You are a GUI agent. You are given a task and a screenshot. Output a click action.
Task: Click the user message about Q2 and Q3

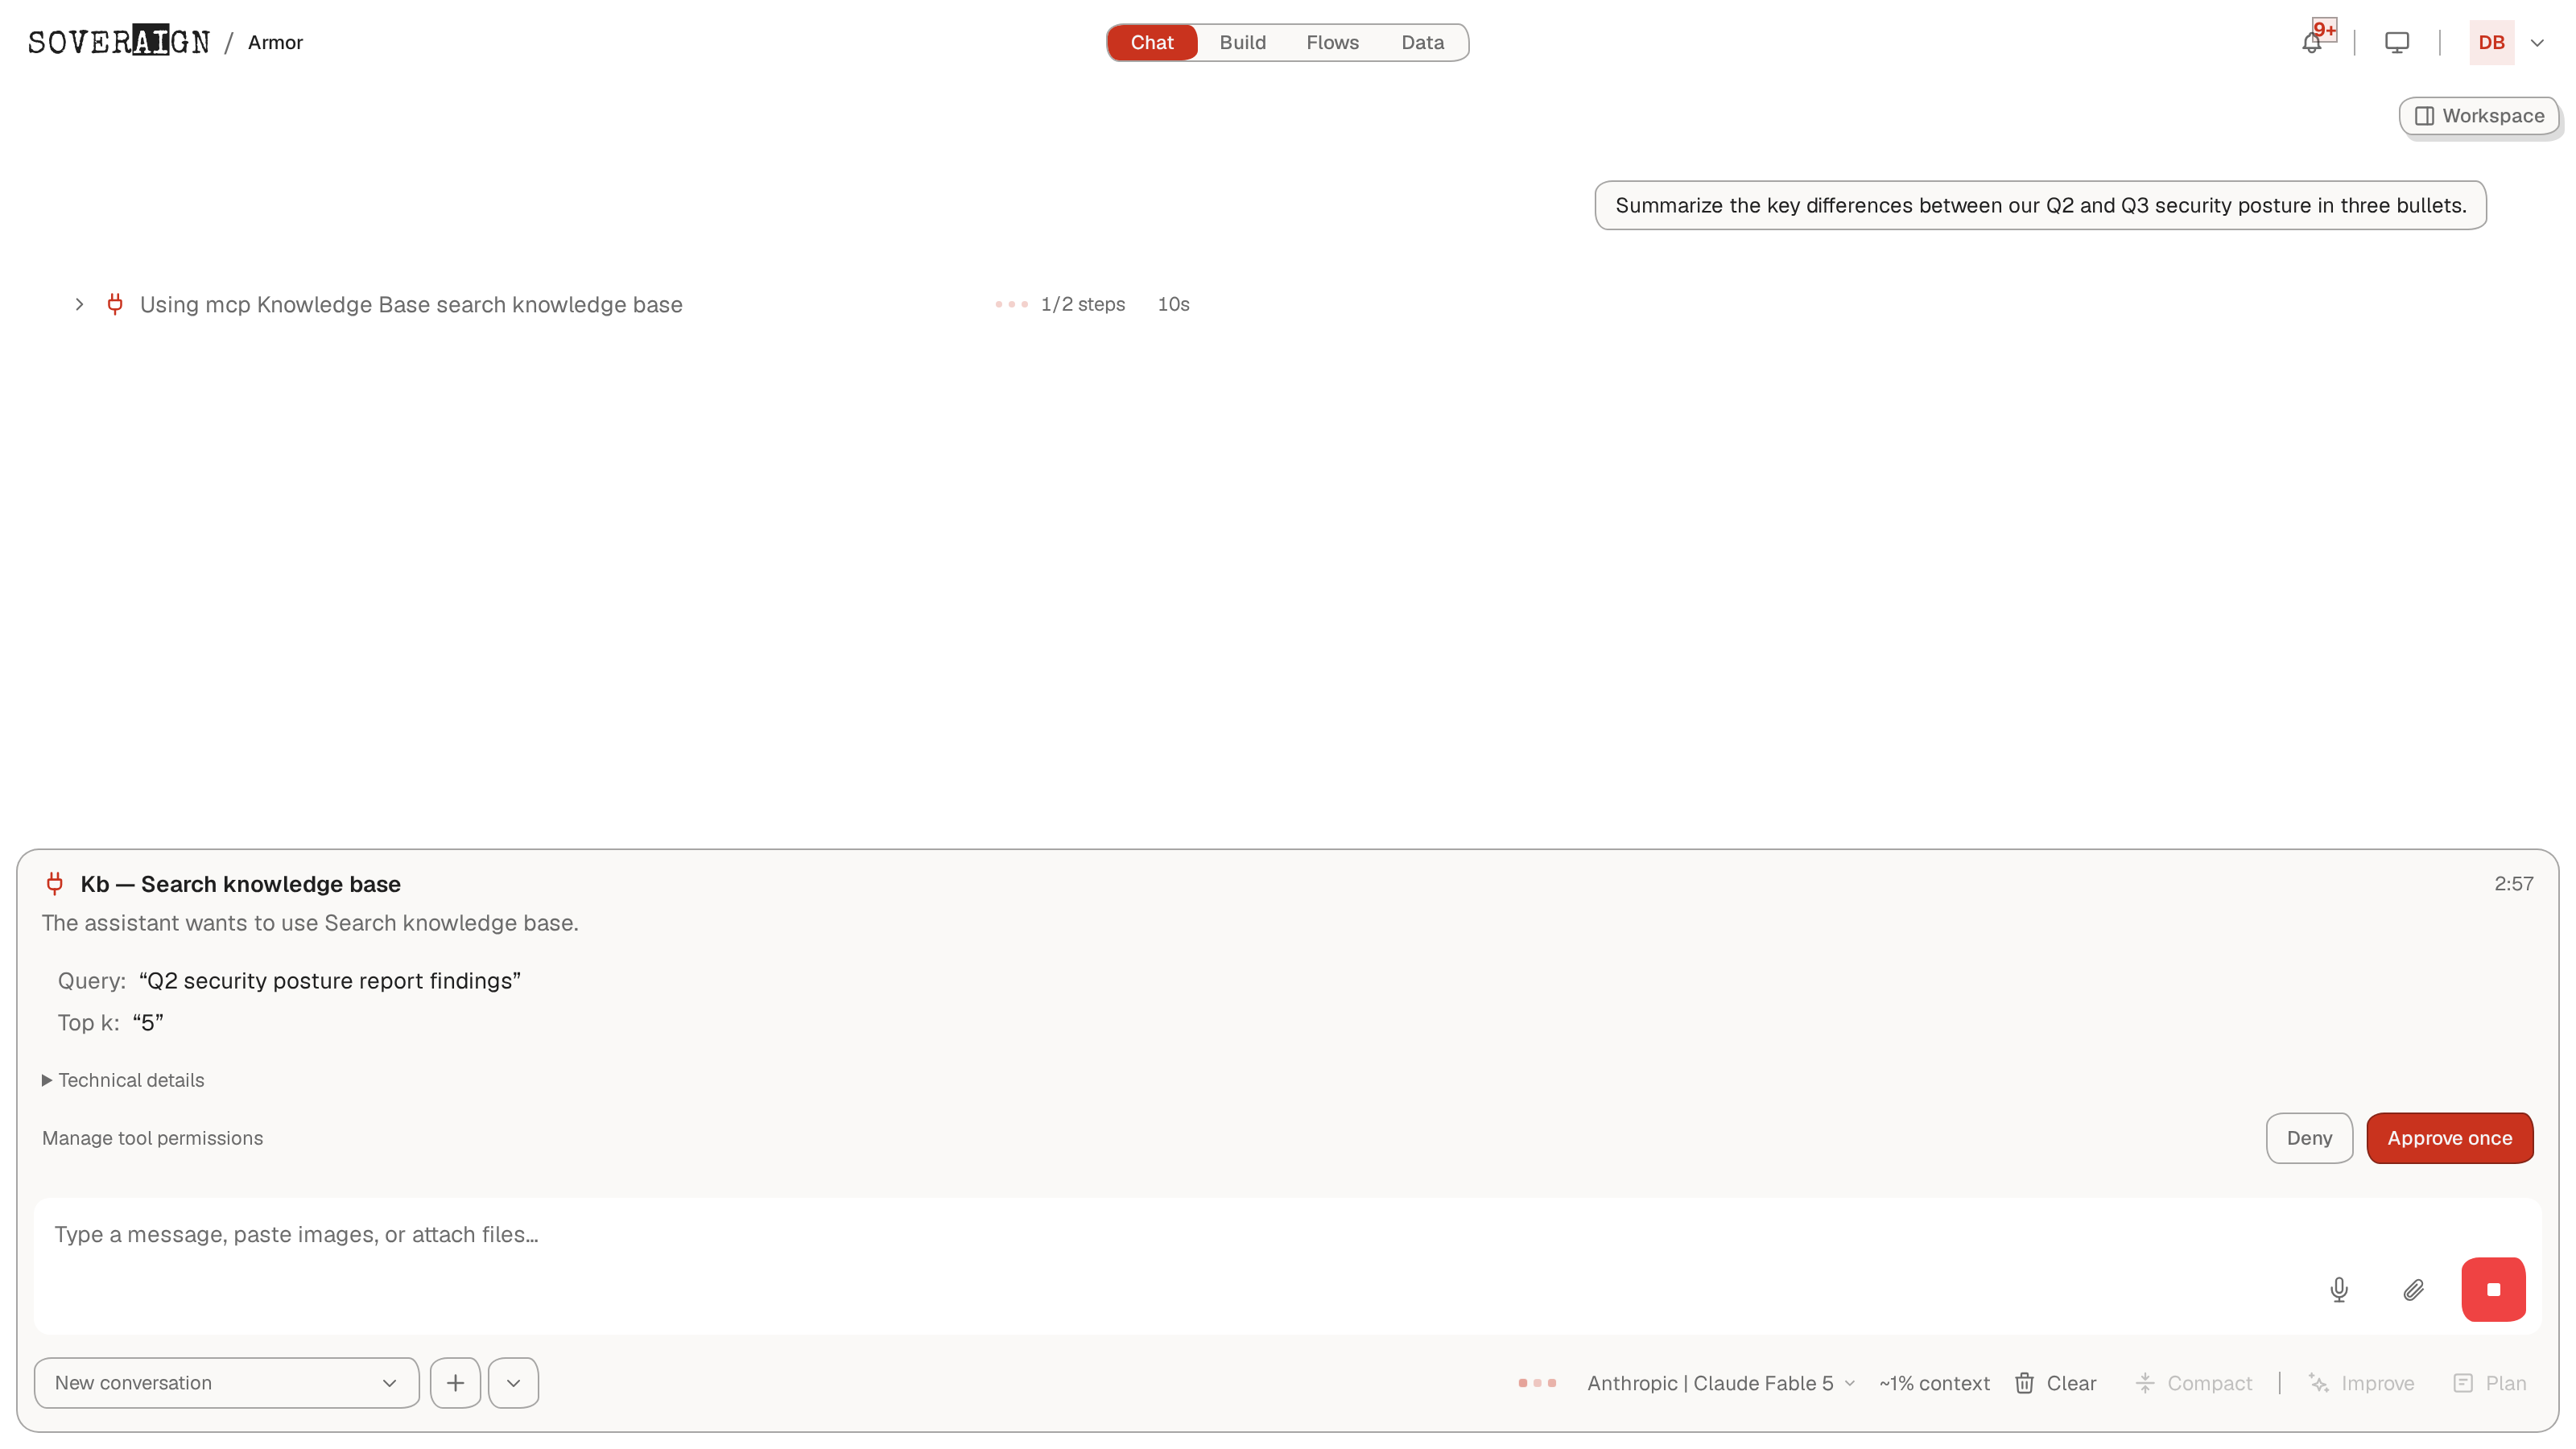click(x=2040, y=205)
